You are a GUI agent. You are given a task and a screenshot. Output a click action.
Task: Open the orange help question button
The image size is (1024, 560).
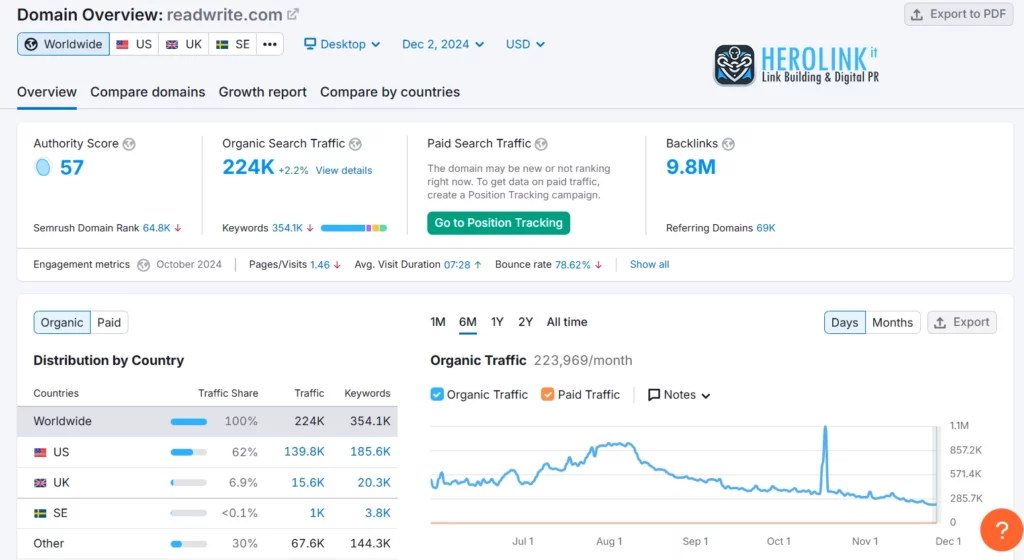(1001, 530)
